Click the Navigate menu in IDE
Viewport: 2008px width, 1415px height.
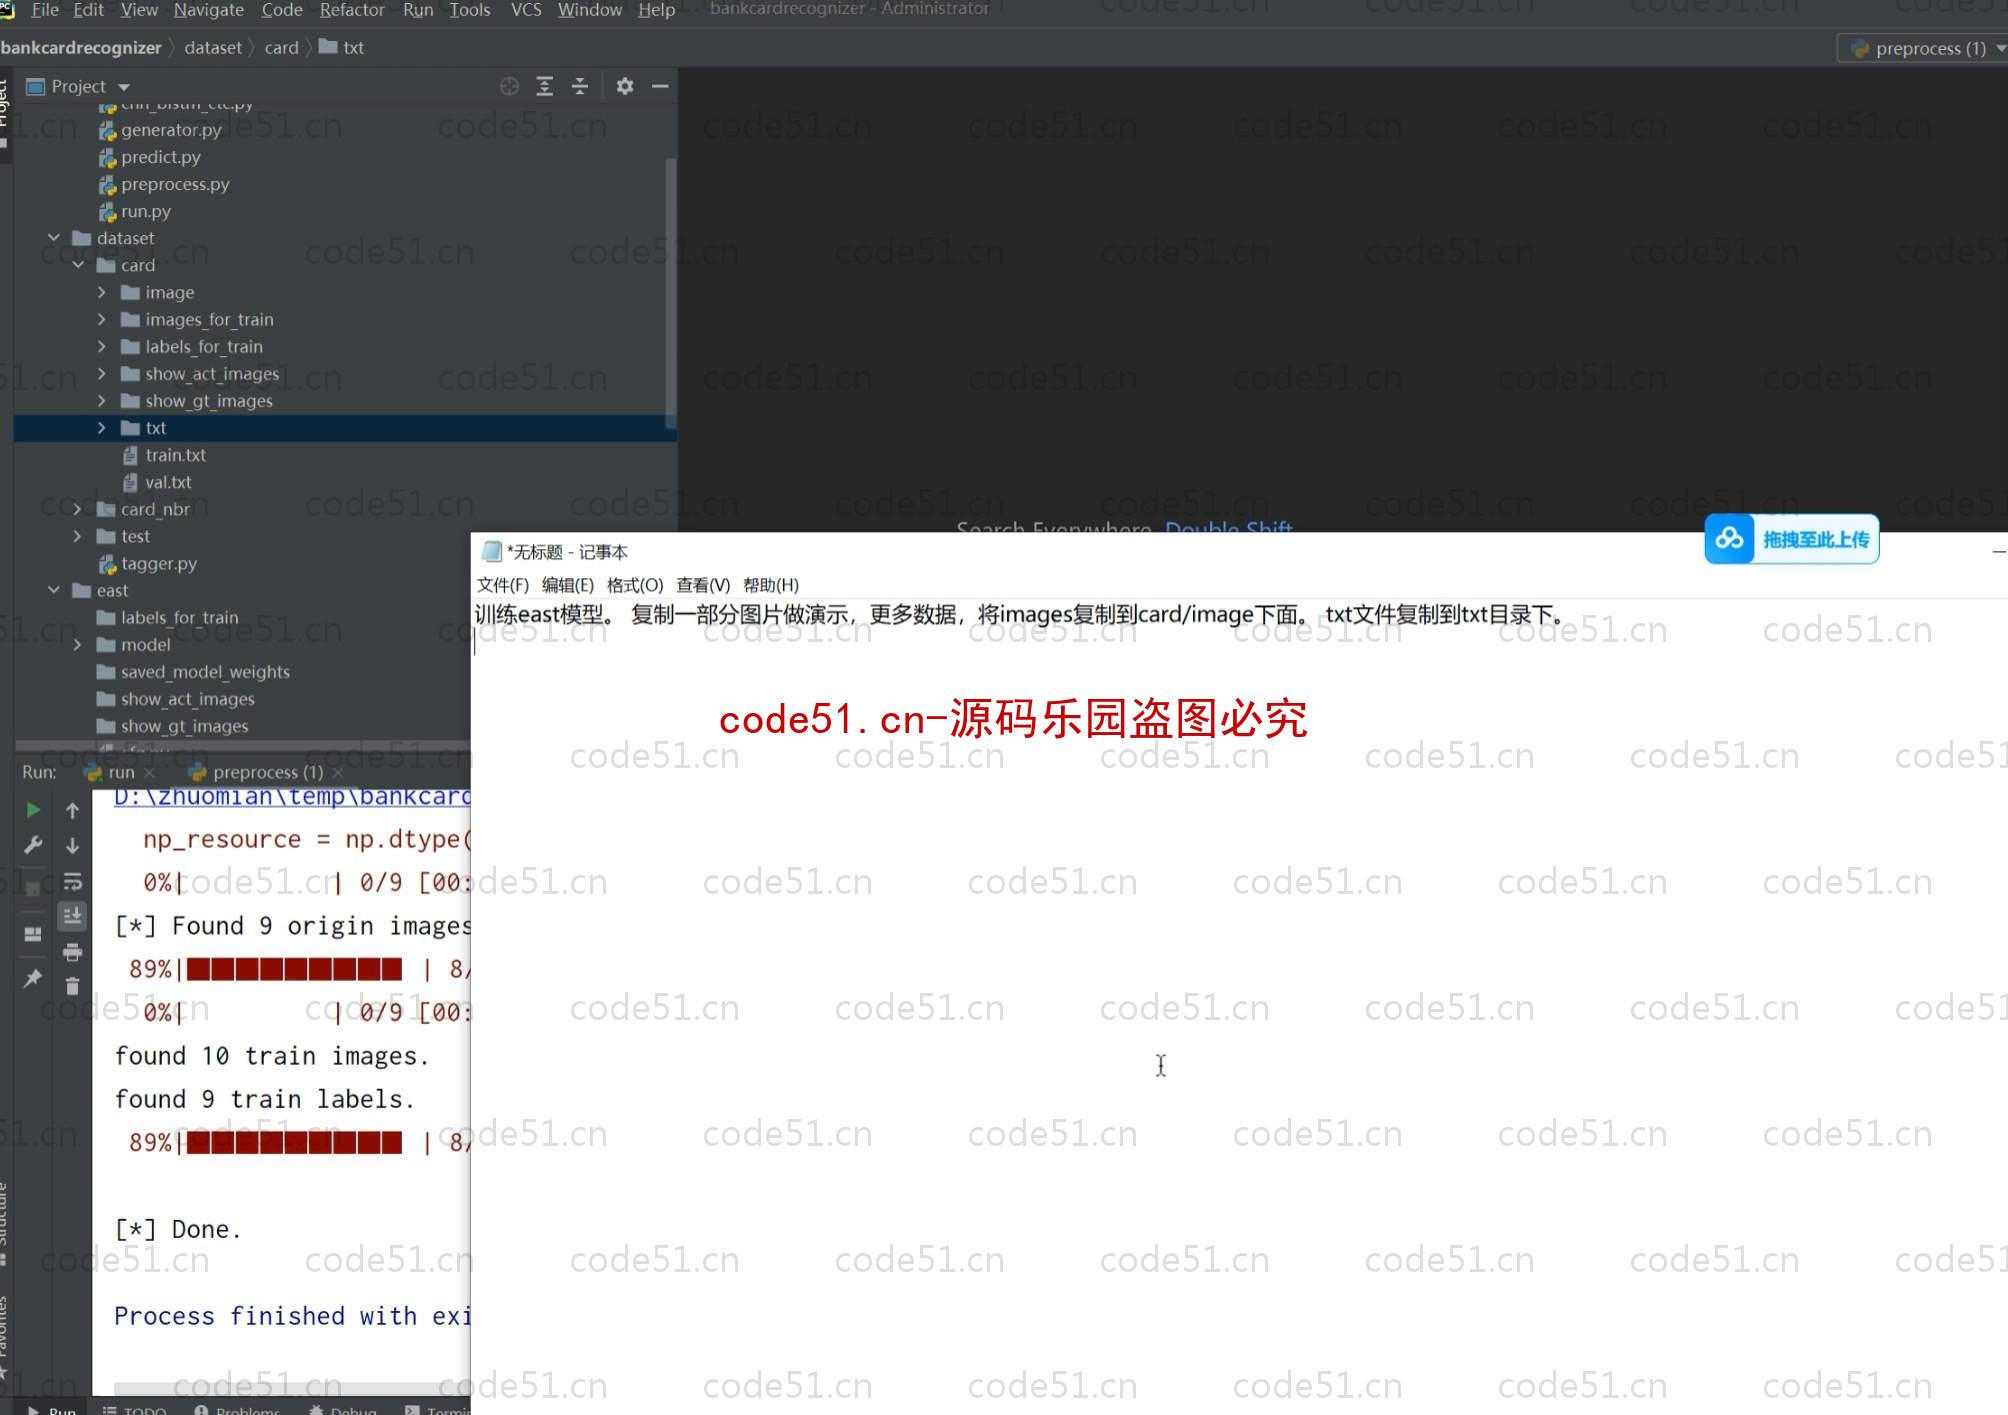coord(210,11)
